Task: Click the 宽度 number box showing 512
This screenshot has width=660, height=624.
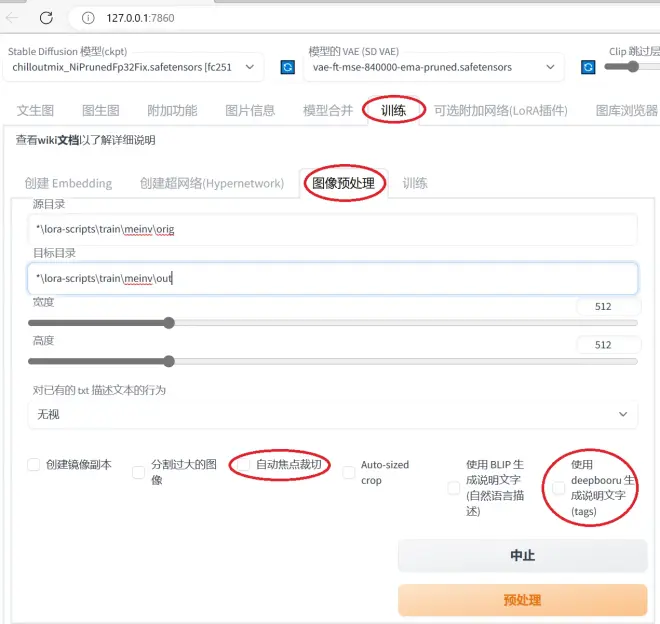Action: coord(608,307)
